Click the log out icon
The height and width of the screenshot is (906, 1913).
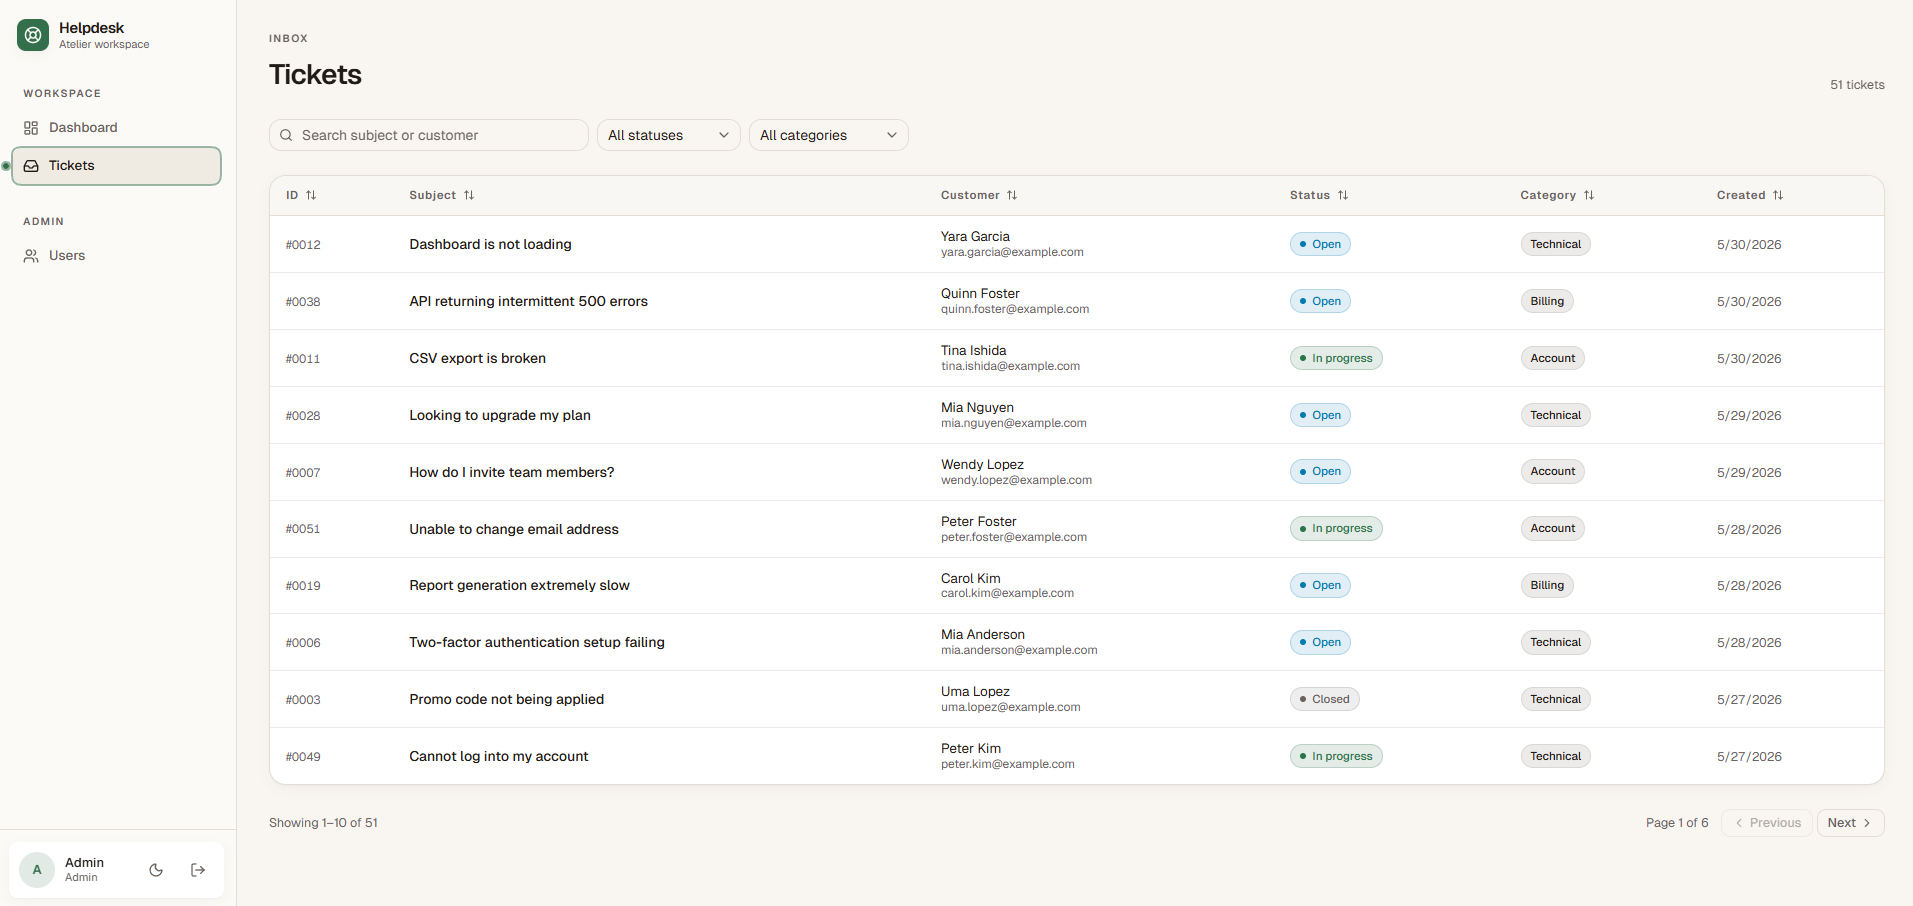198,870
